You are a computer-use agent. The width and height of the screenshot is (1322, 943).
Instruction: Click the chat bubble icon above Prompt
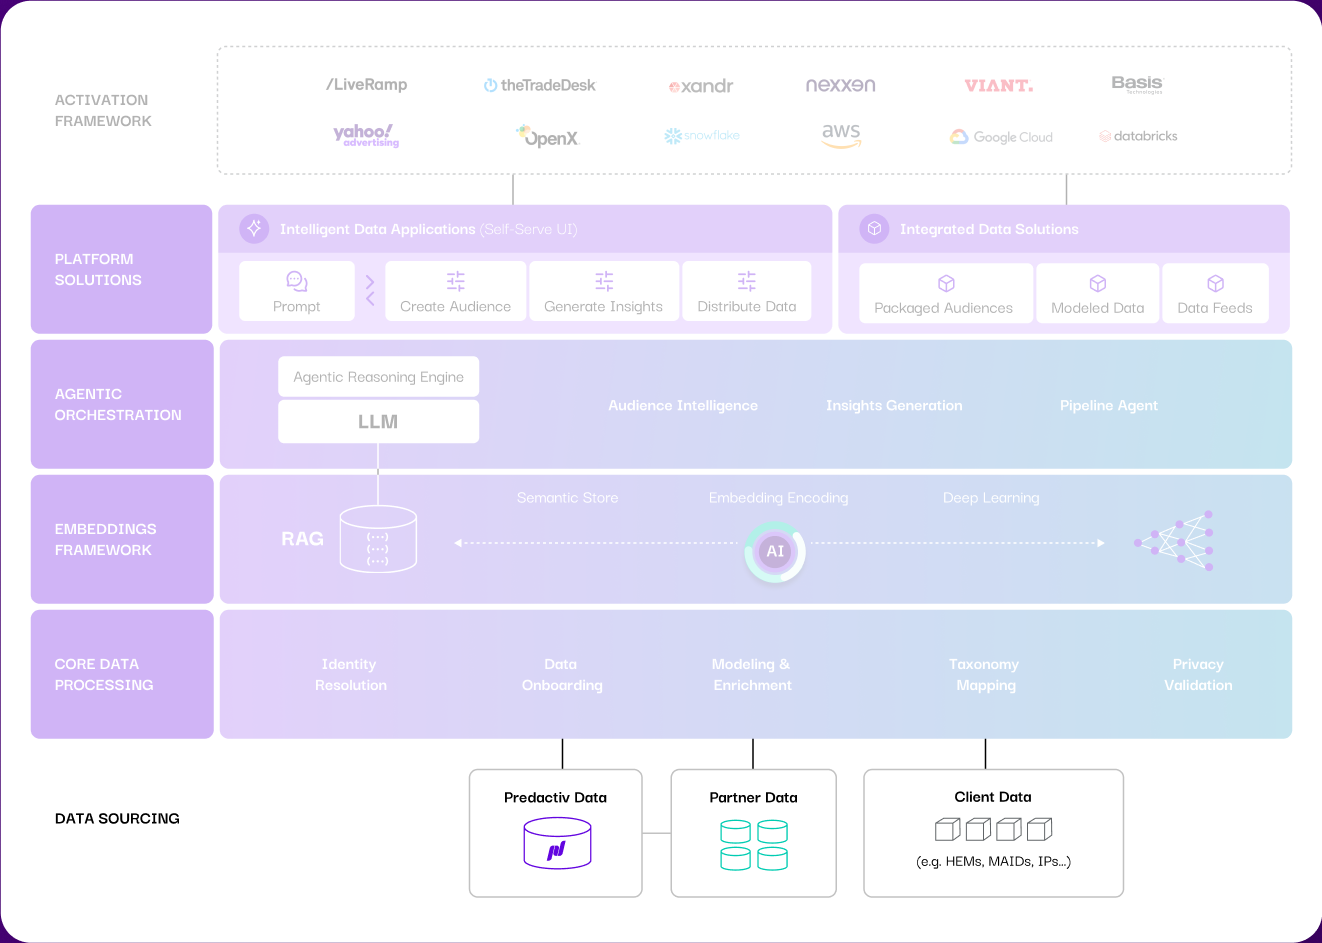pyautogui.click(x=297, y=281)
